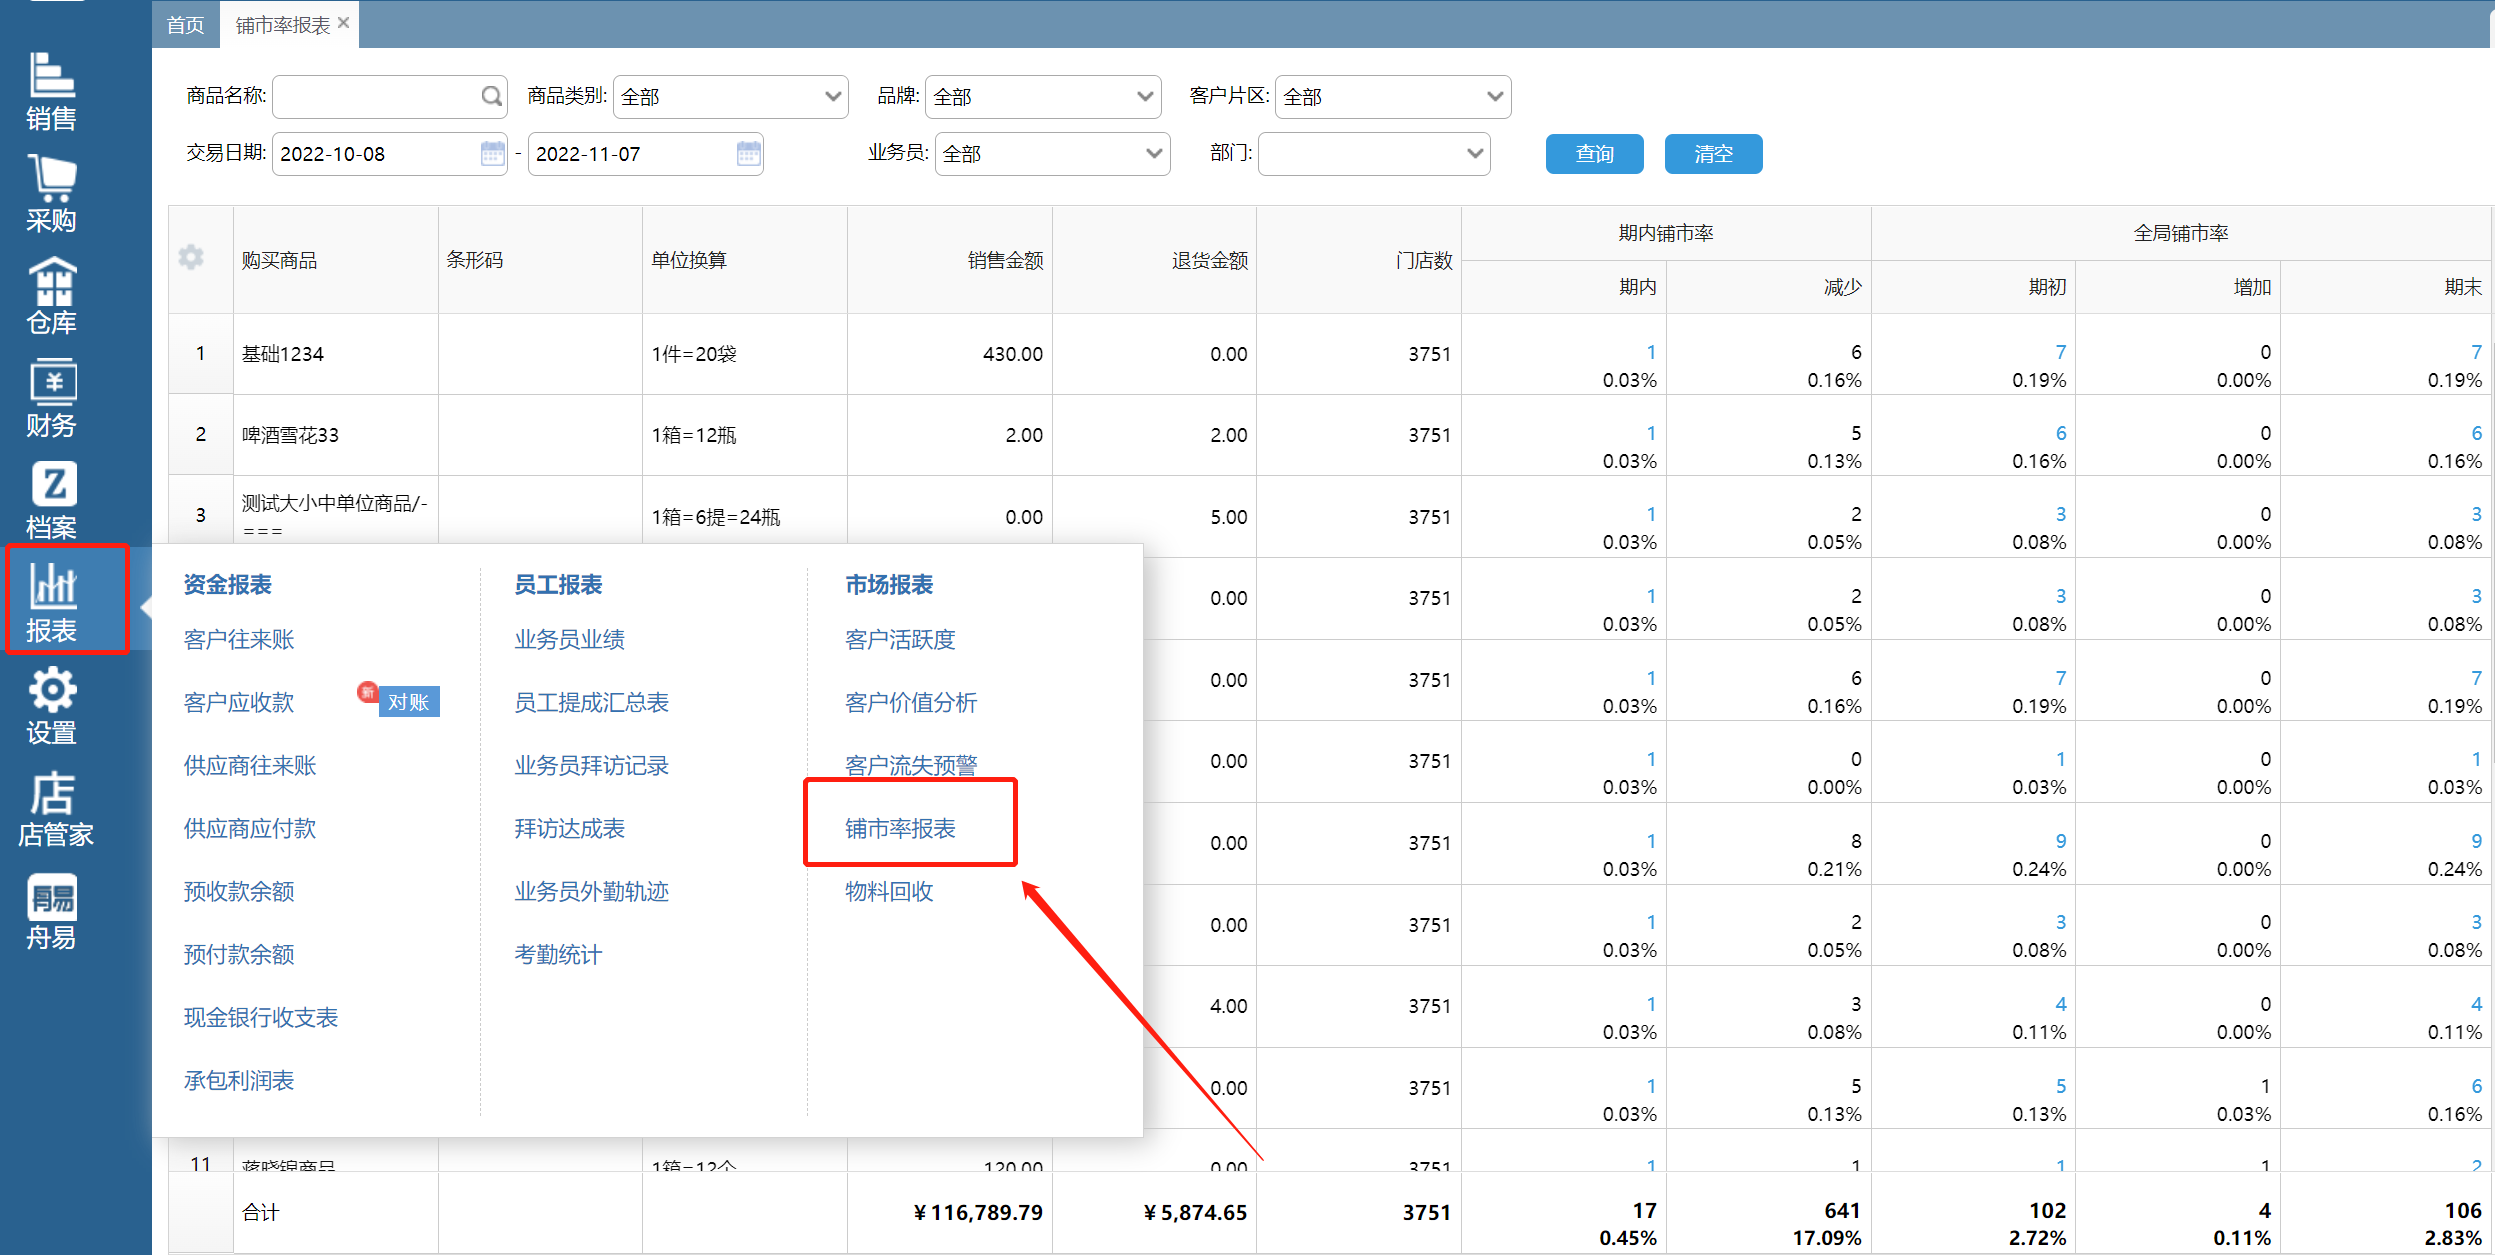Click the table column settings gear
This screenshot has width=2495, height=1255.
coord(191,257)
